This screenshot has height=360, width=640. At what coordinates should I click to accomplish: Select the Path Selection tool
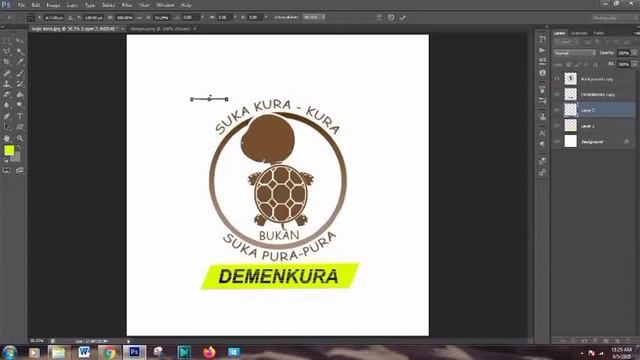click(7, 127)
